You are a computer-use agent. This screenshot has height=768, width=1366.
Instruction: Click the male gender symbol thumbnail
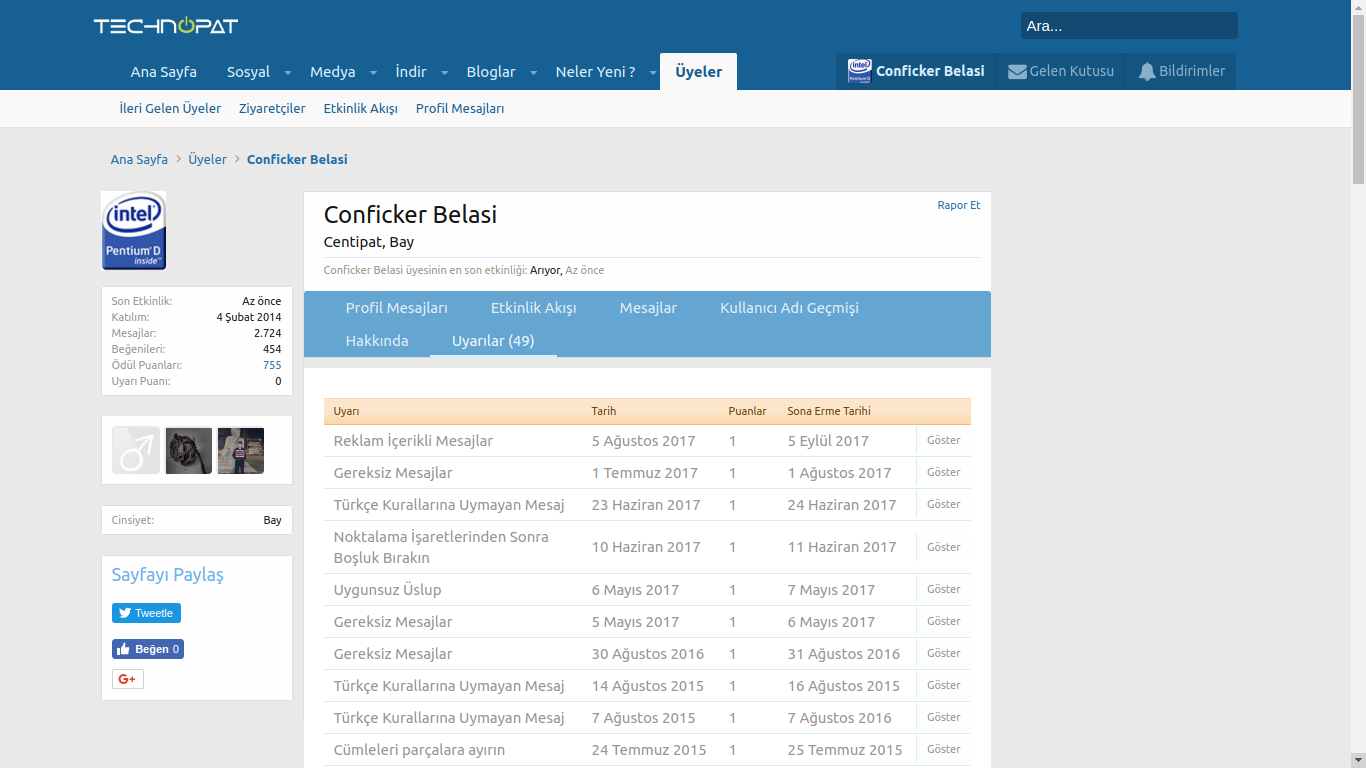click(x=136, y=450)
